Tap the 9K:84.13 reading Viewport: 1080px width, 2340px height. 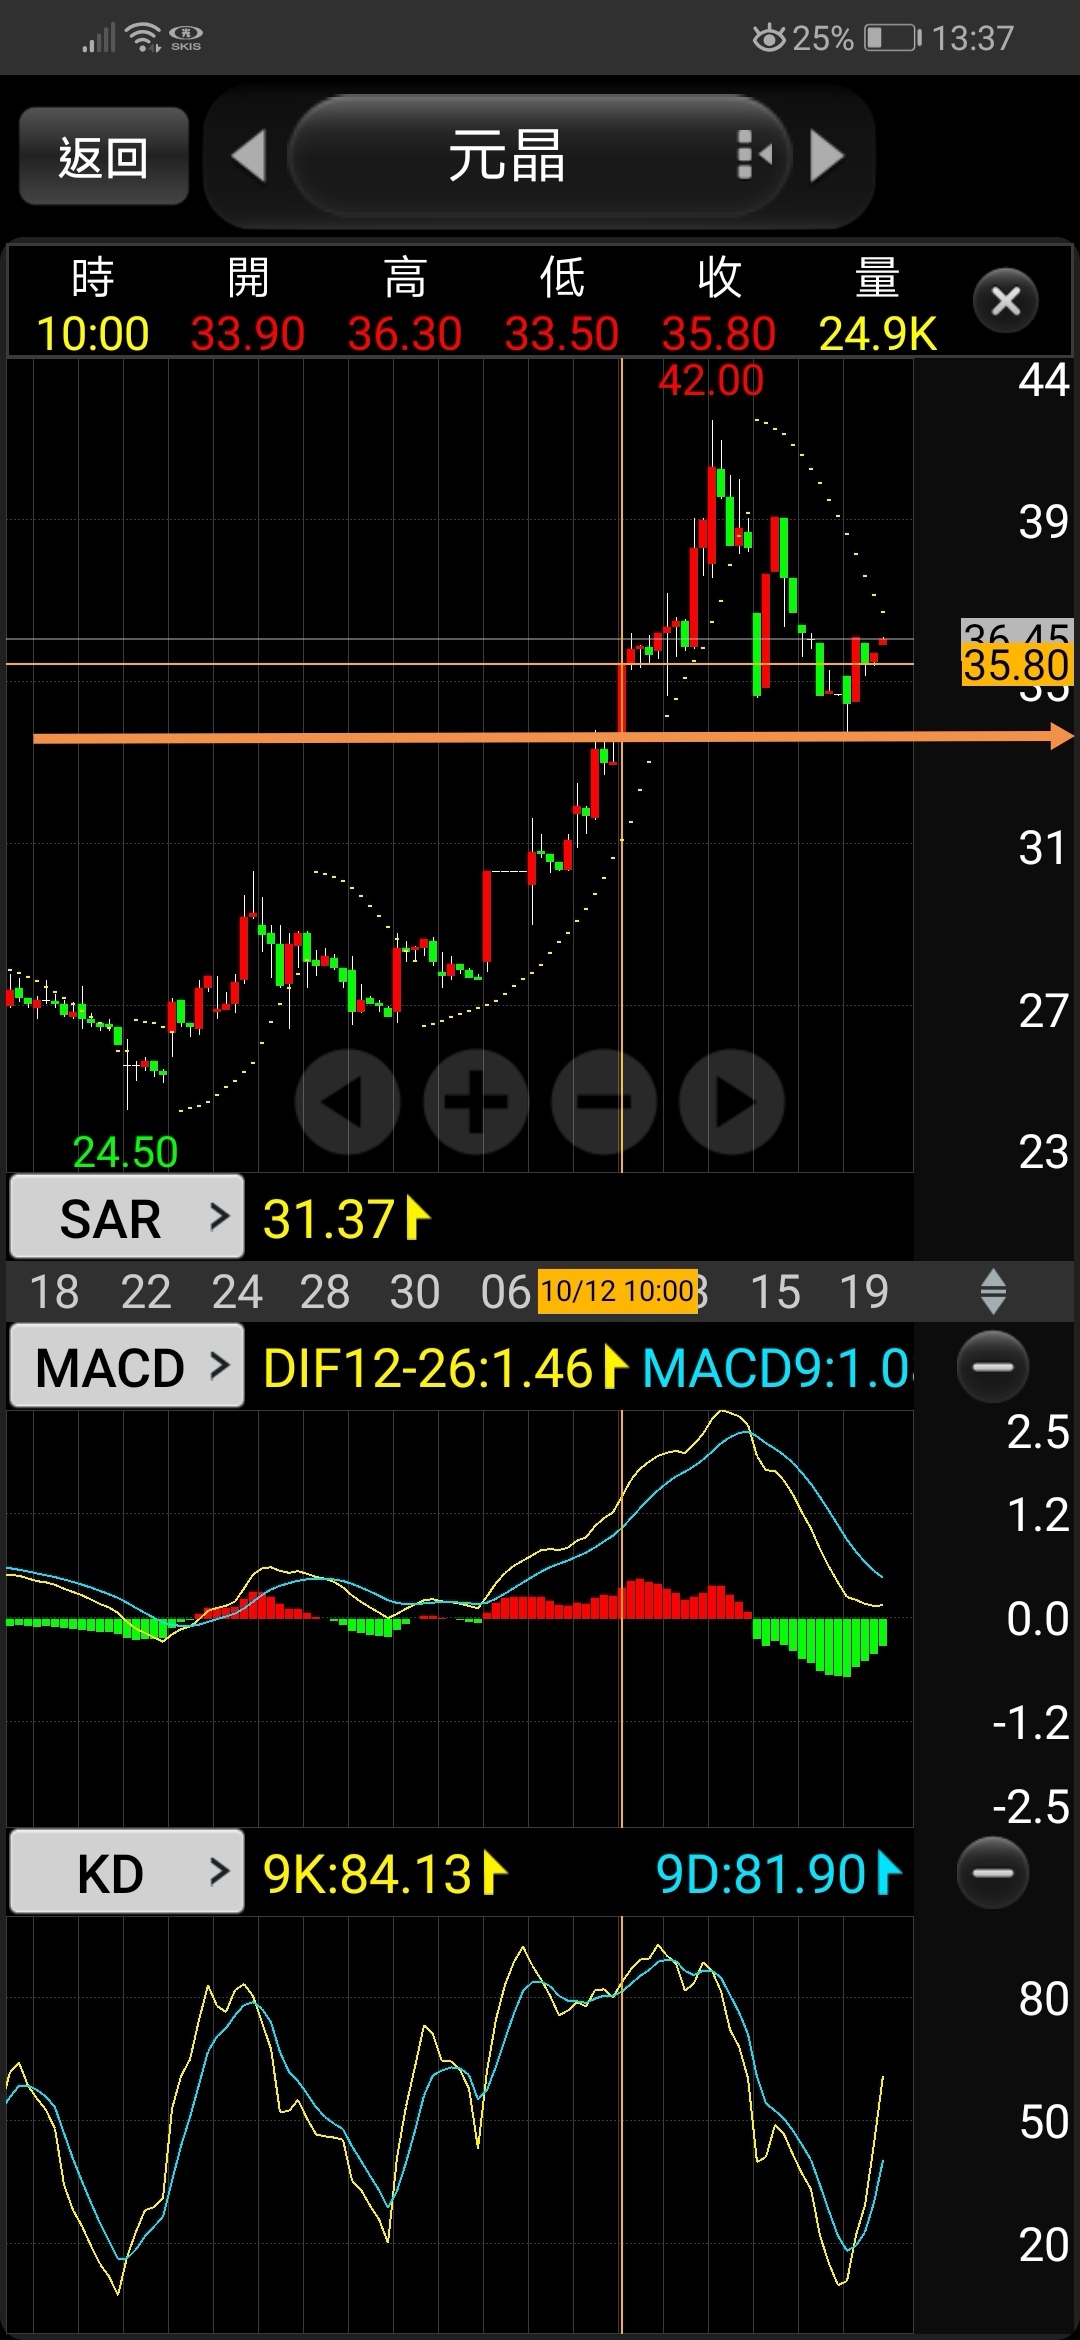tap(367, 1874)
